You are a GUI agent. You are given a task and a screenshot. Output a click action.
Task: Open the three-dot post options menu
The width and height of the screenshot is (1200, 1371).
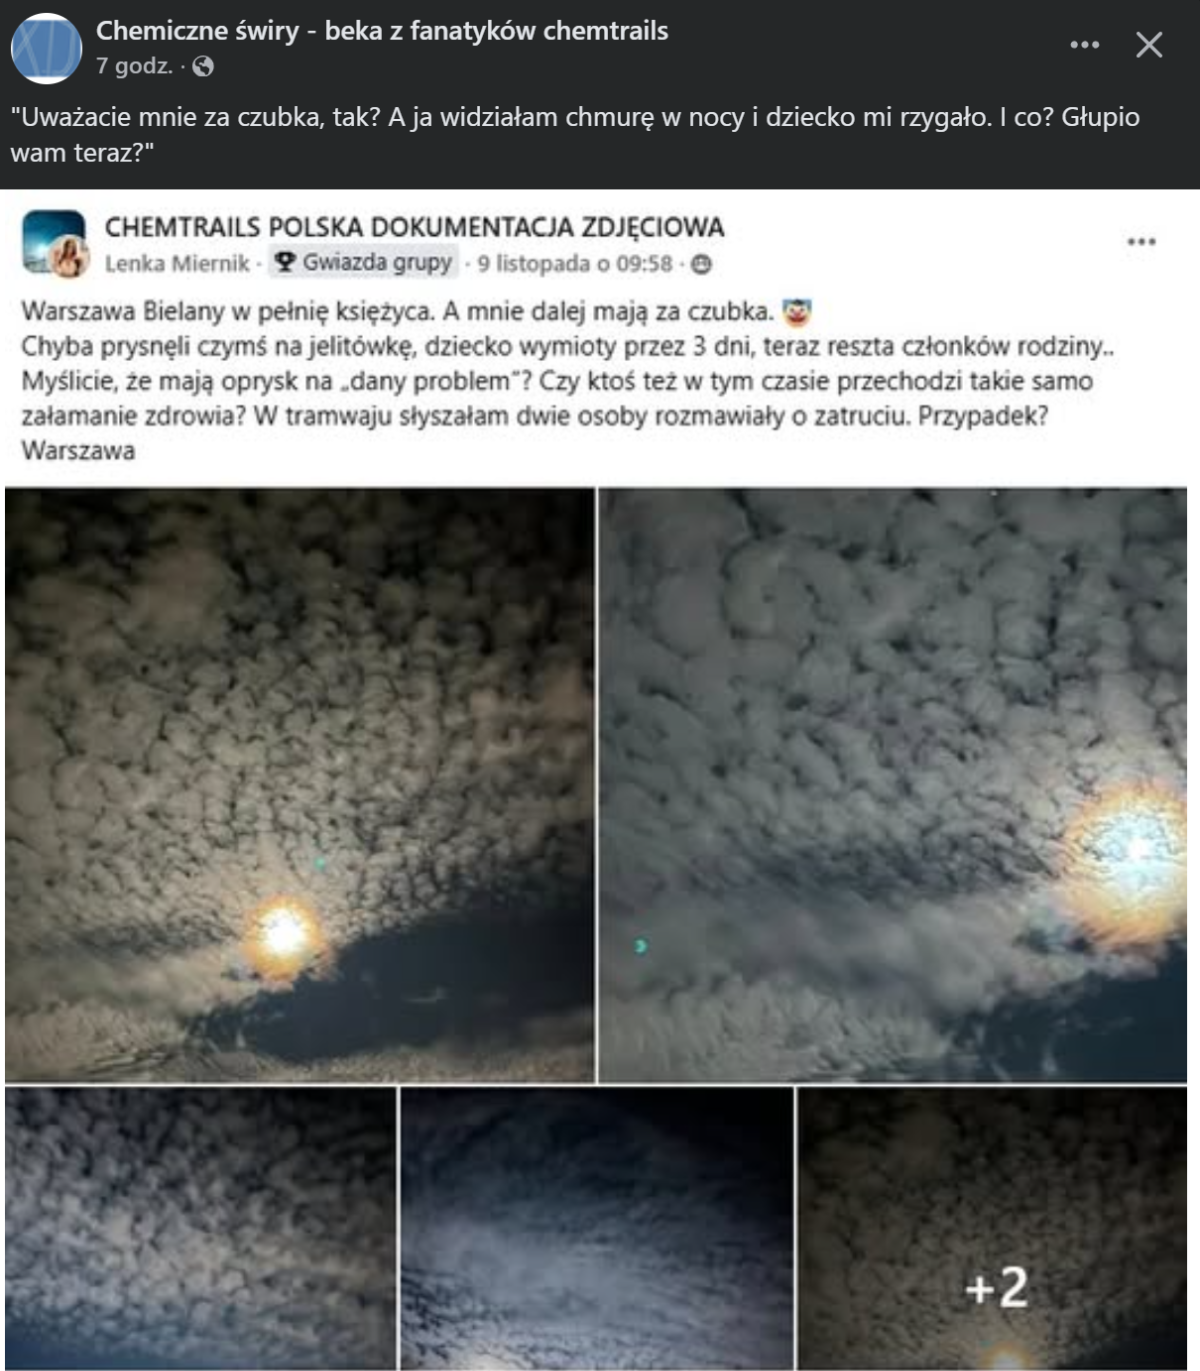pyautogui.click(x=1085, y=45)
